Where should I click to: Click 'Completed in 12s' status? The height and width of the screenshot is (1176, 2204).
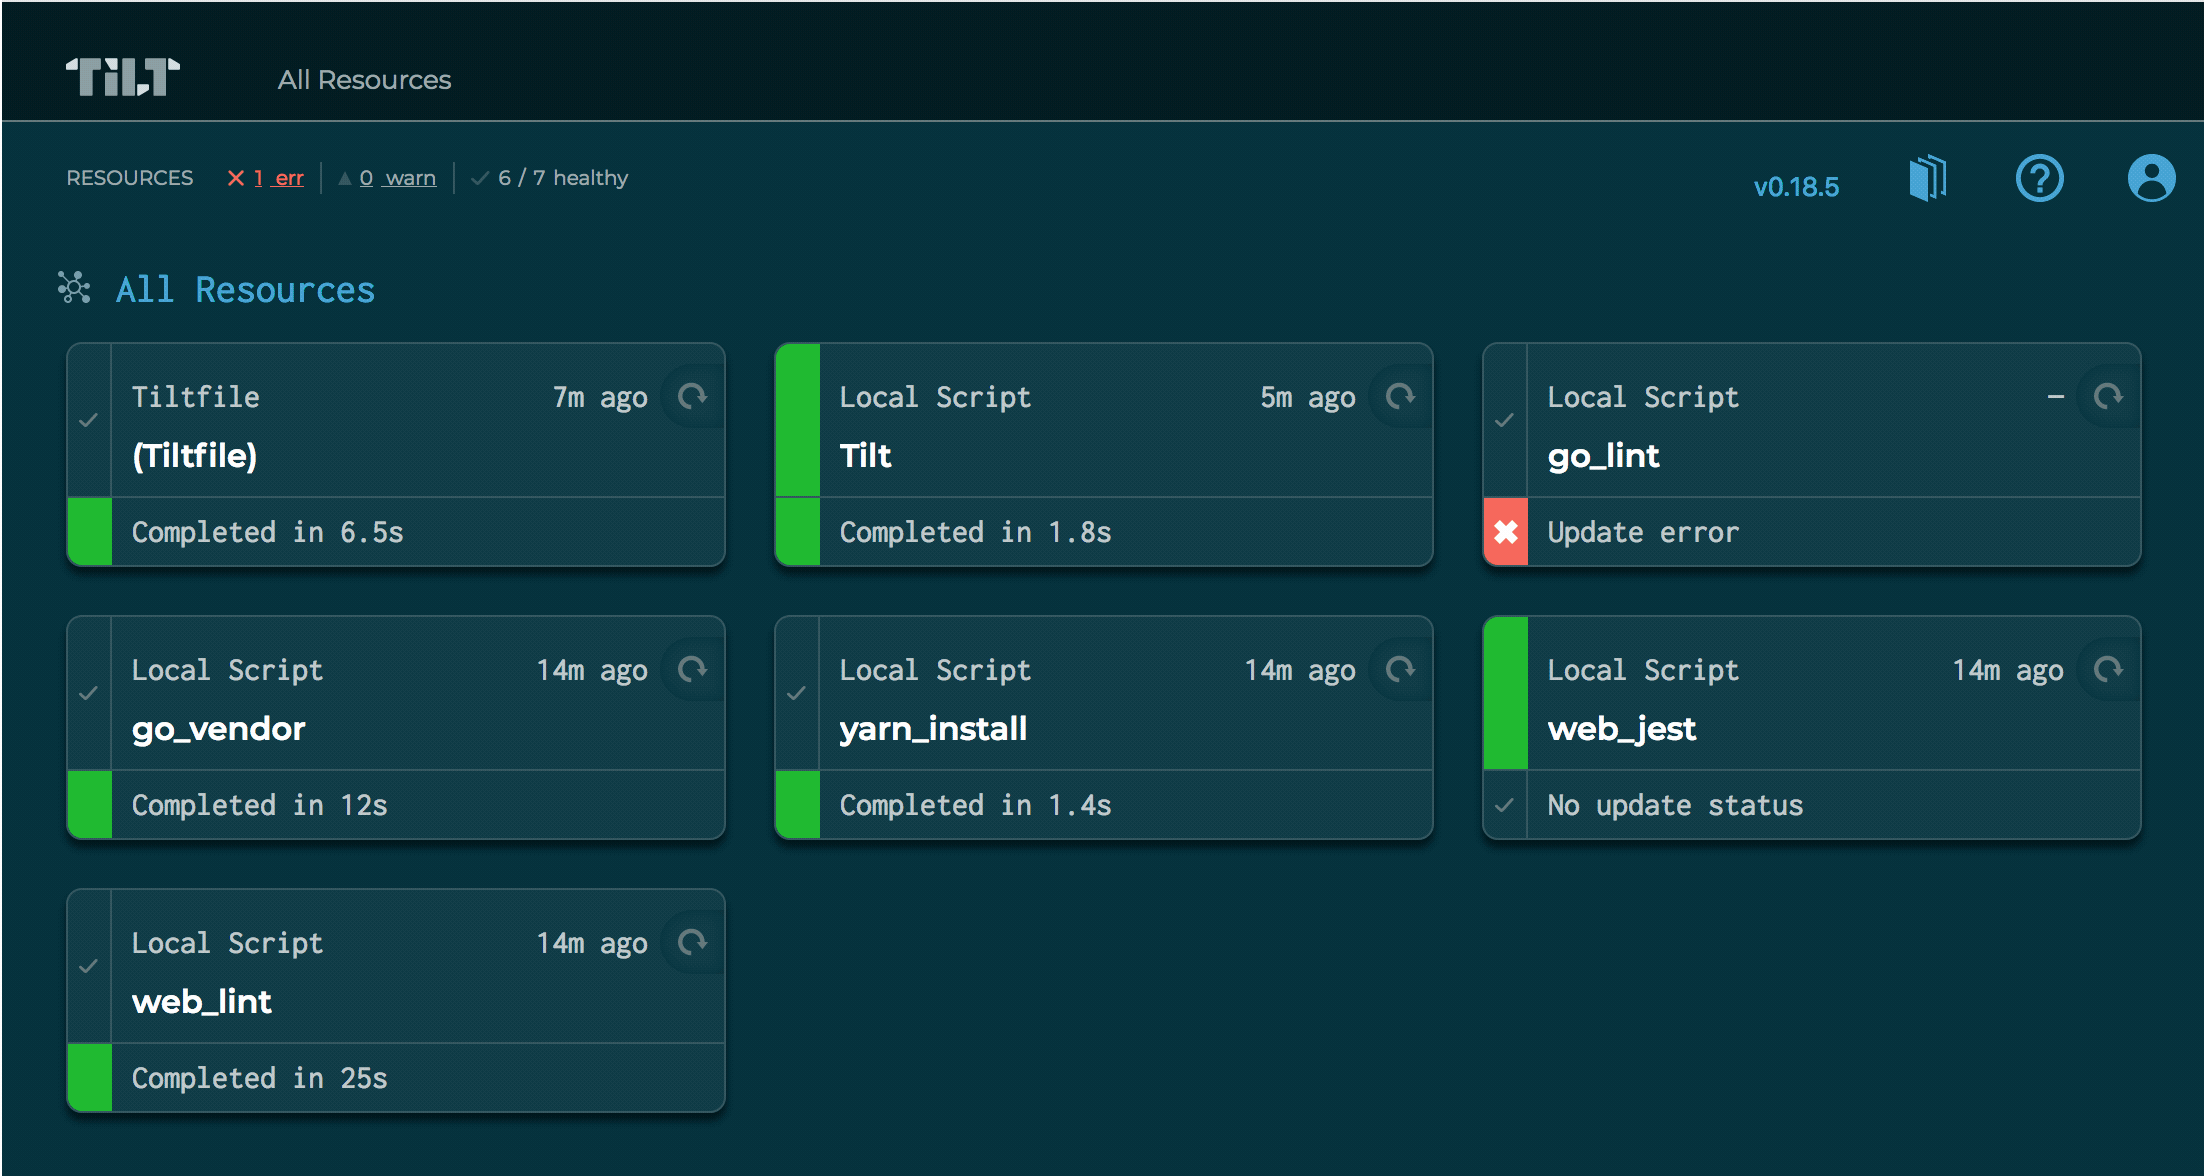click(260, 805)
